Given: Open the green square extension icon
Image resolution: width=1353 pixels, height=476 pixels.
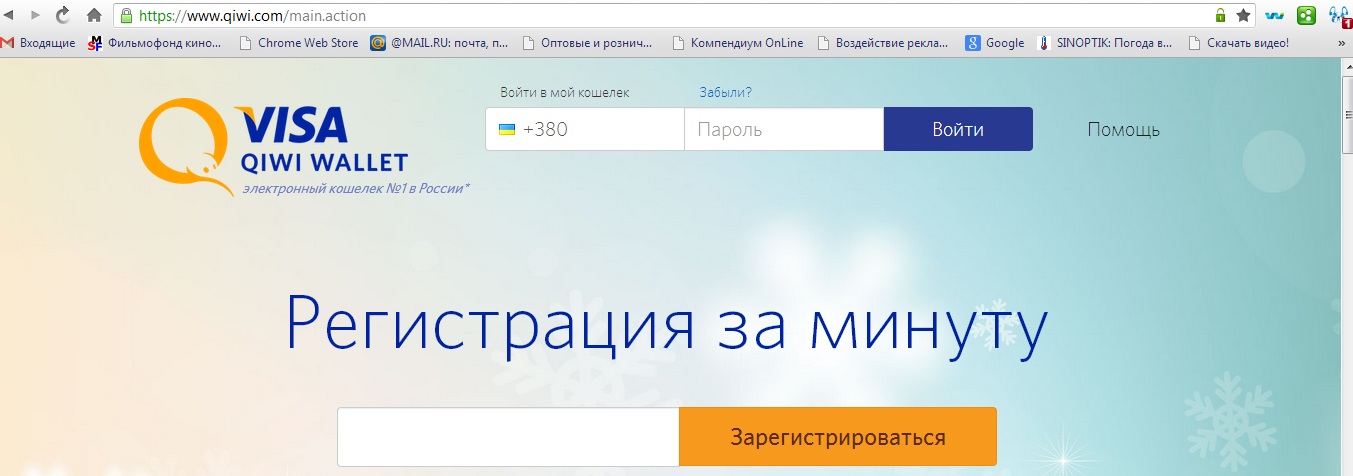Looking at the screenshot, I should point(1306,15).
